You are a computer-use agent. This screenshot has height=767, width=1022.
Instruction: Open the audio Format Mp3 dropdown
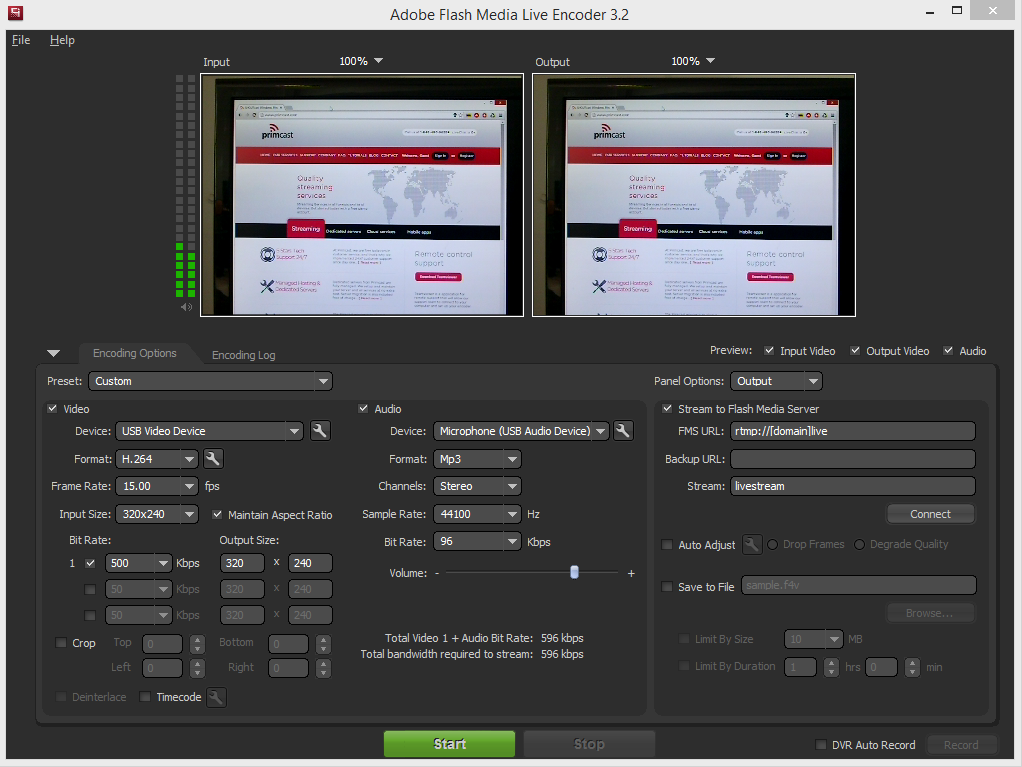477,459
